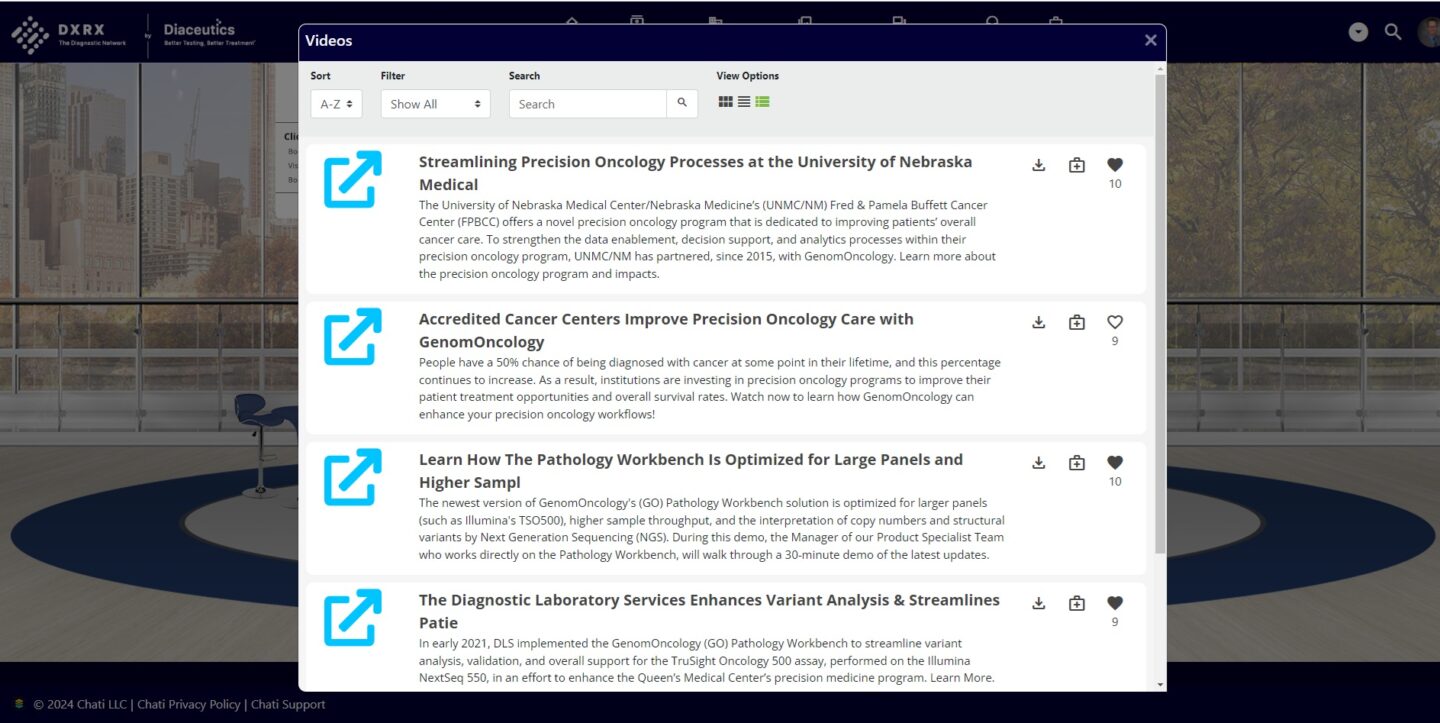Switch to grid view layout

point(725,102)
